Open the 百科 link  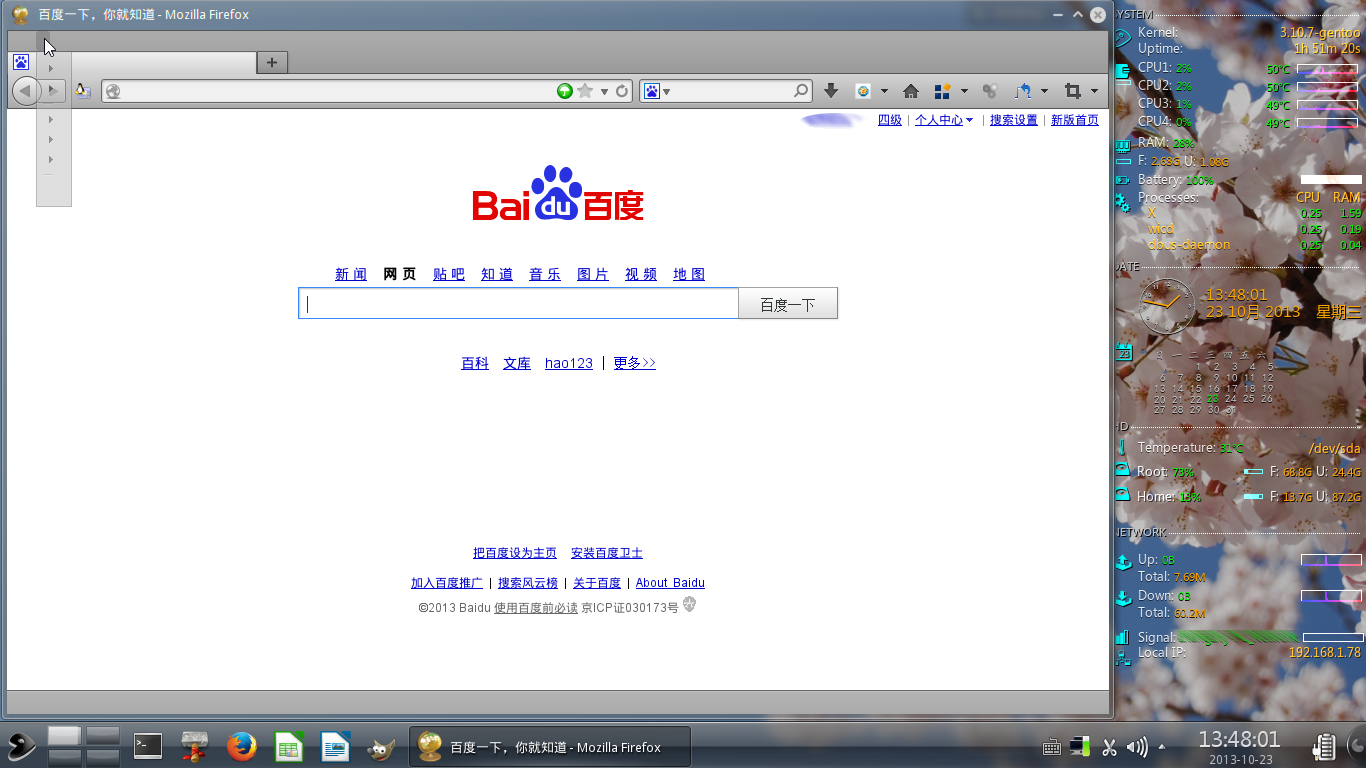[475, 363]
